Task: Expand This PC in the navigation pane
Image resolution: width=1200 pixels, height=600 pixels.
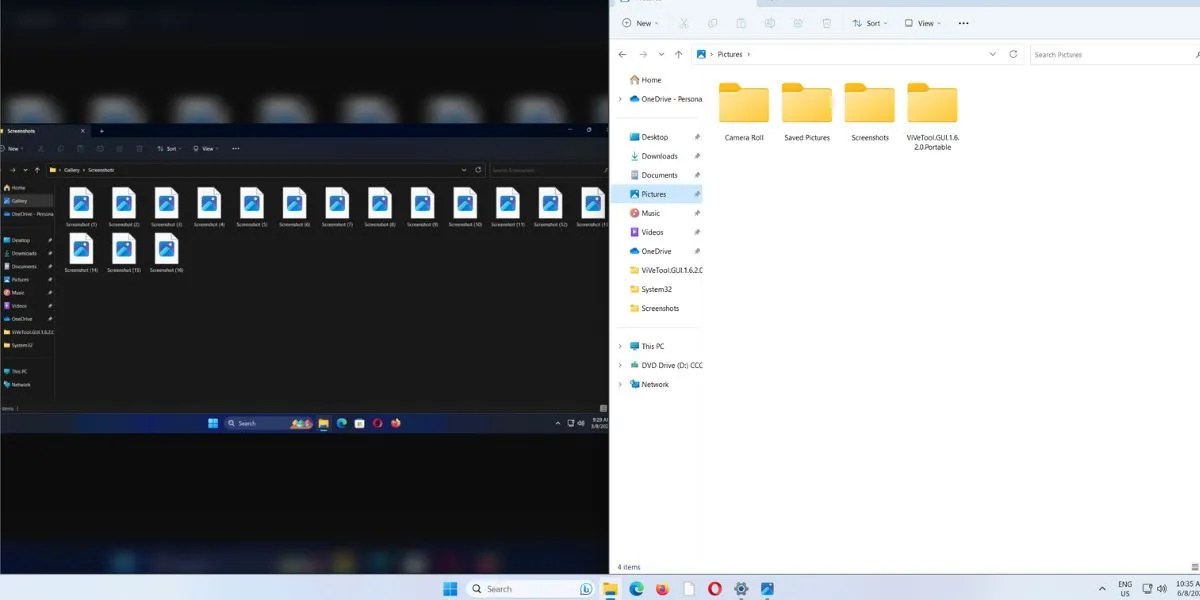Action: [620, 346]
